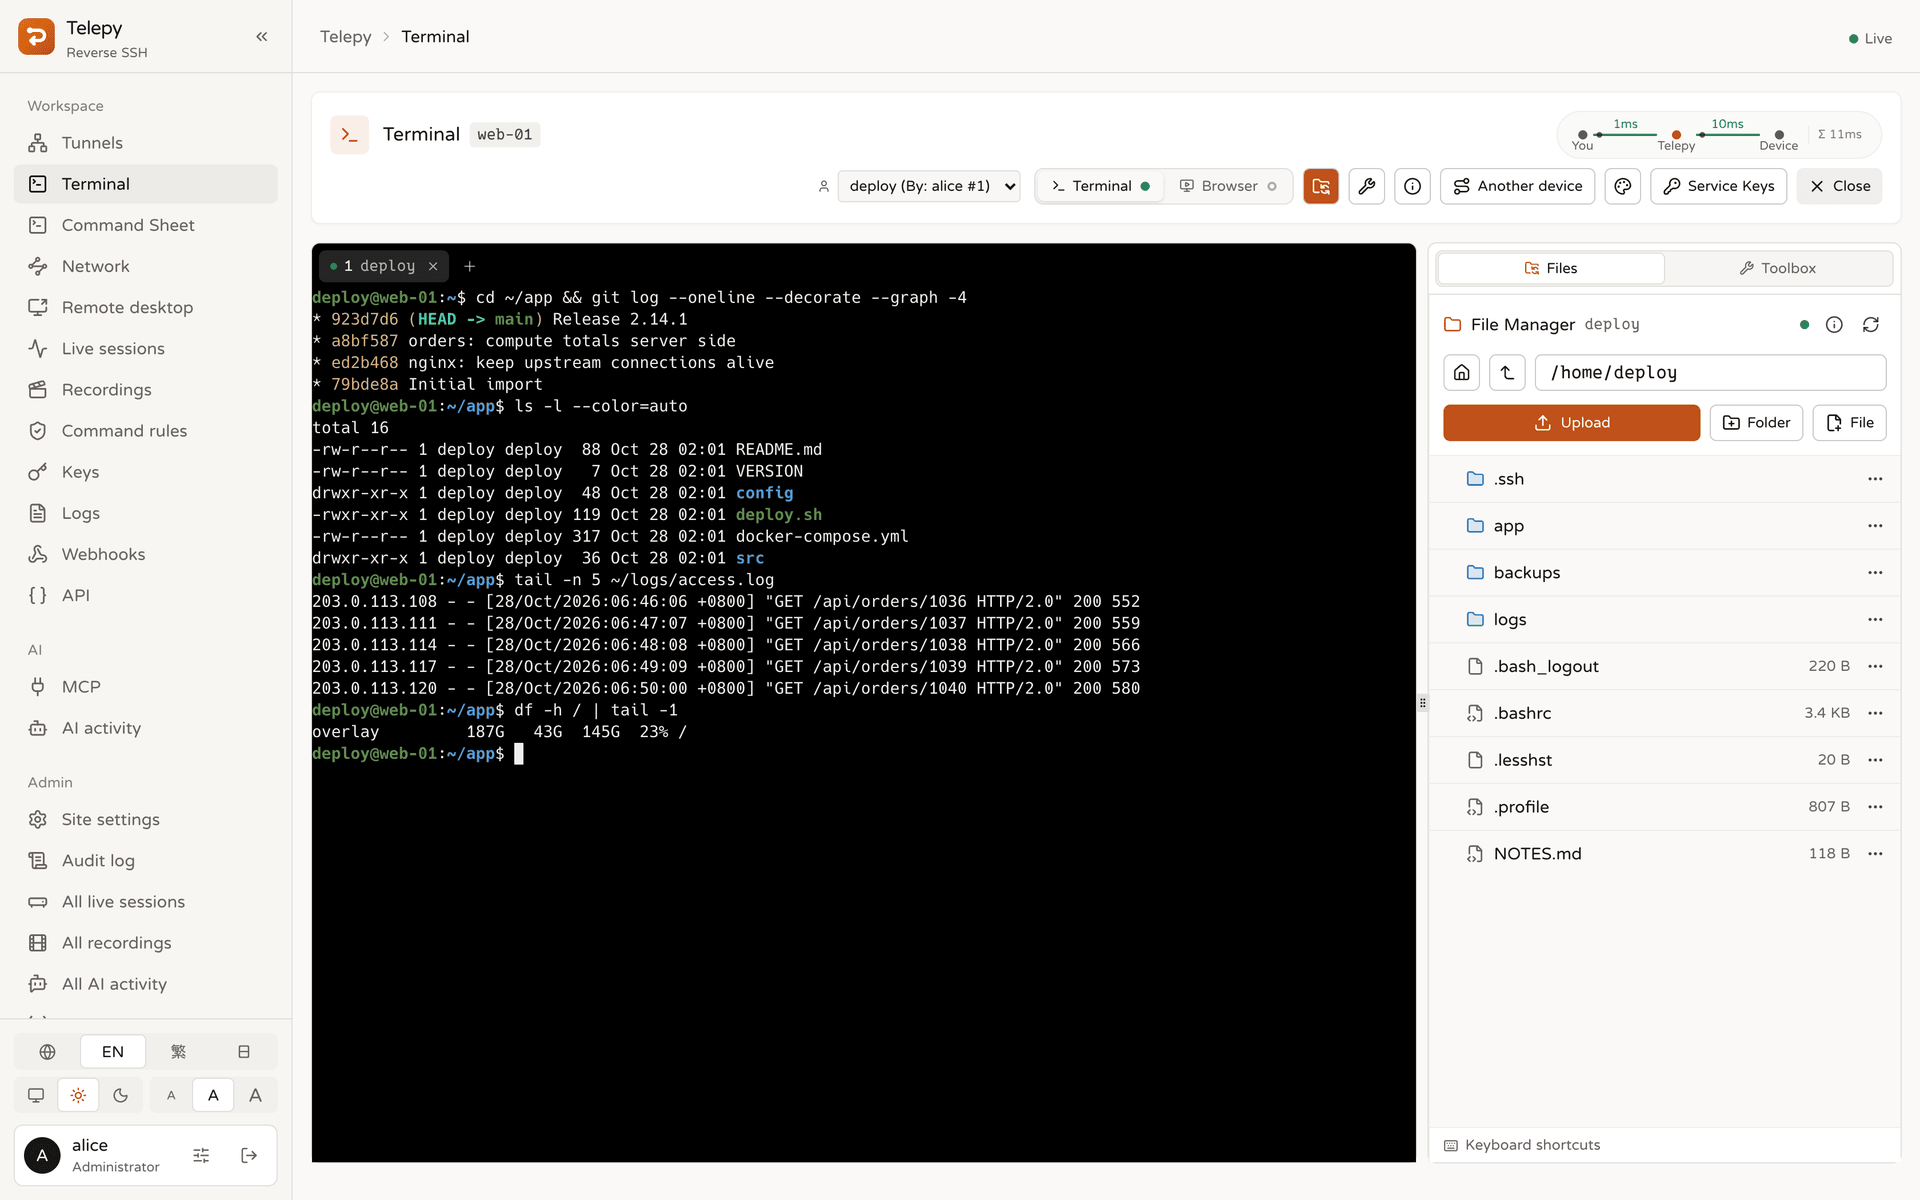Open options menu for logs folder
Viewport: 1920px width, 1200px height.
pos(1875,620)
